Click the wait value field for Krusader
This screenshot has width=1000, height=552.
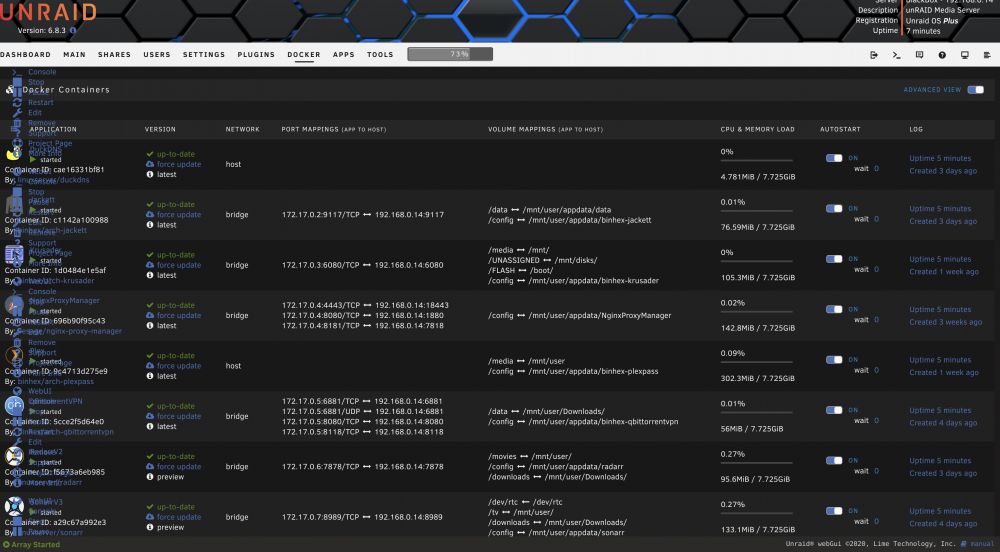pos(876,270)
